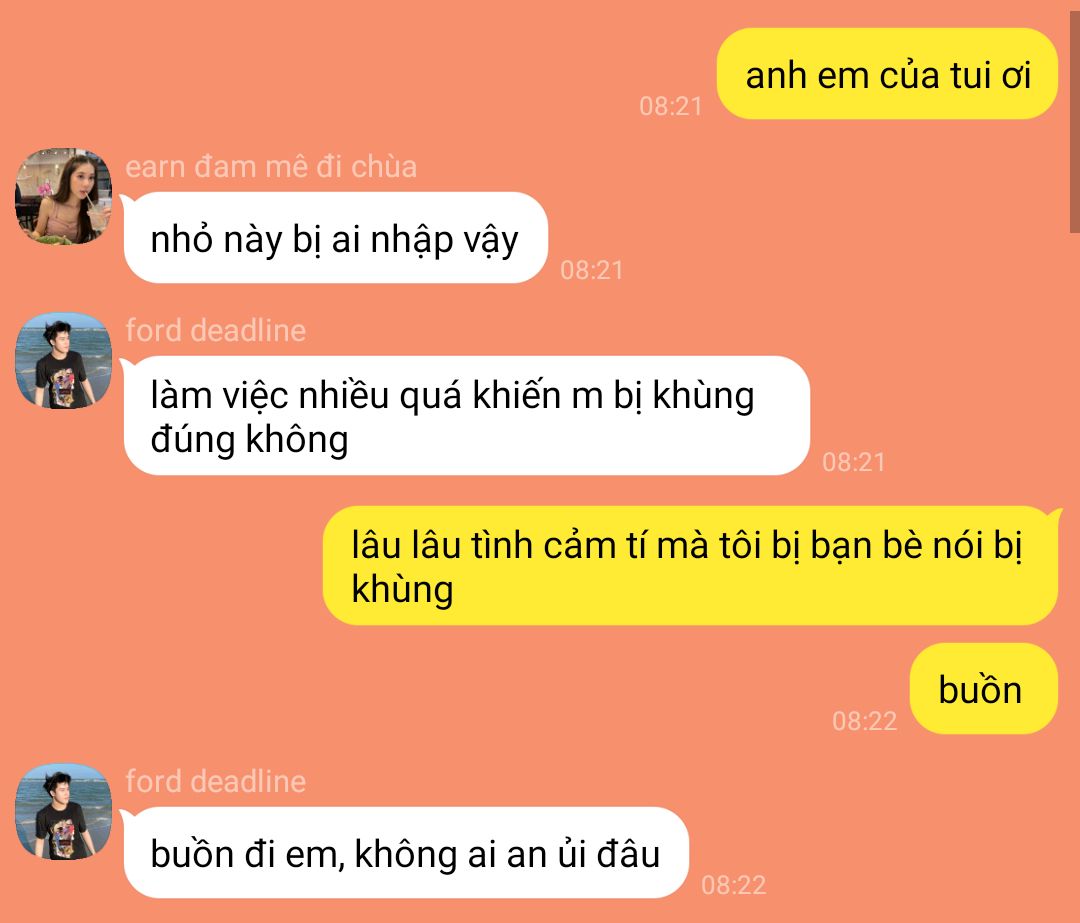
Task: Open earn đam mê đi chùa's profile avatar
Action: (63, 196)
